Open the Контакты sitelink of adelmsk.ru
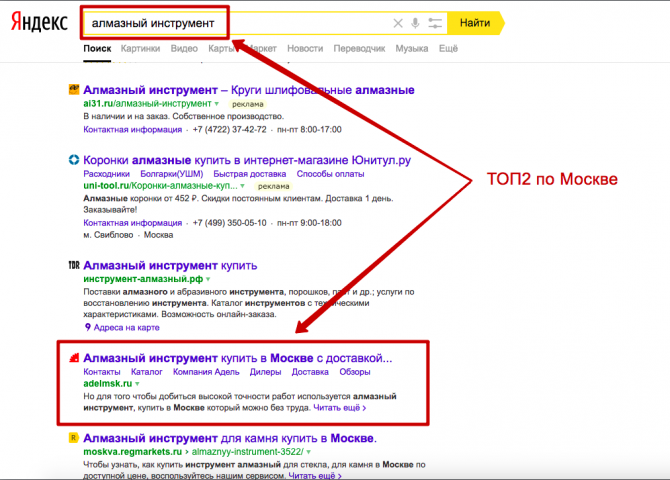This screenshot has height=480, width=670. pyautogui.click(x=102, y=372)
